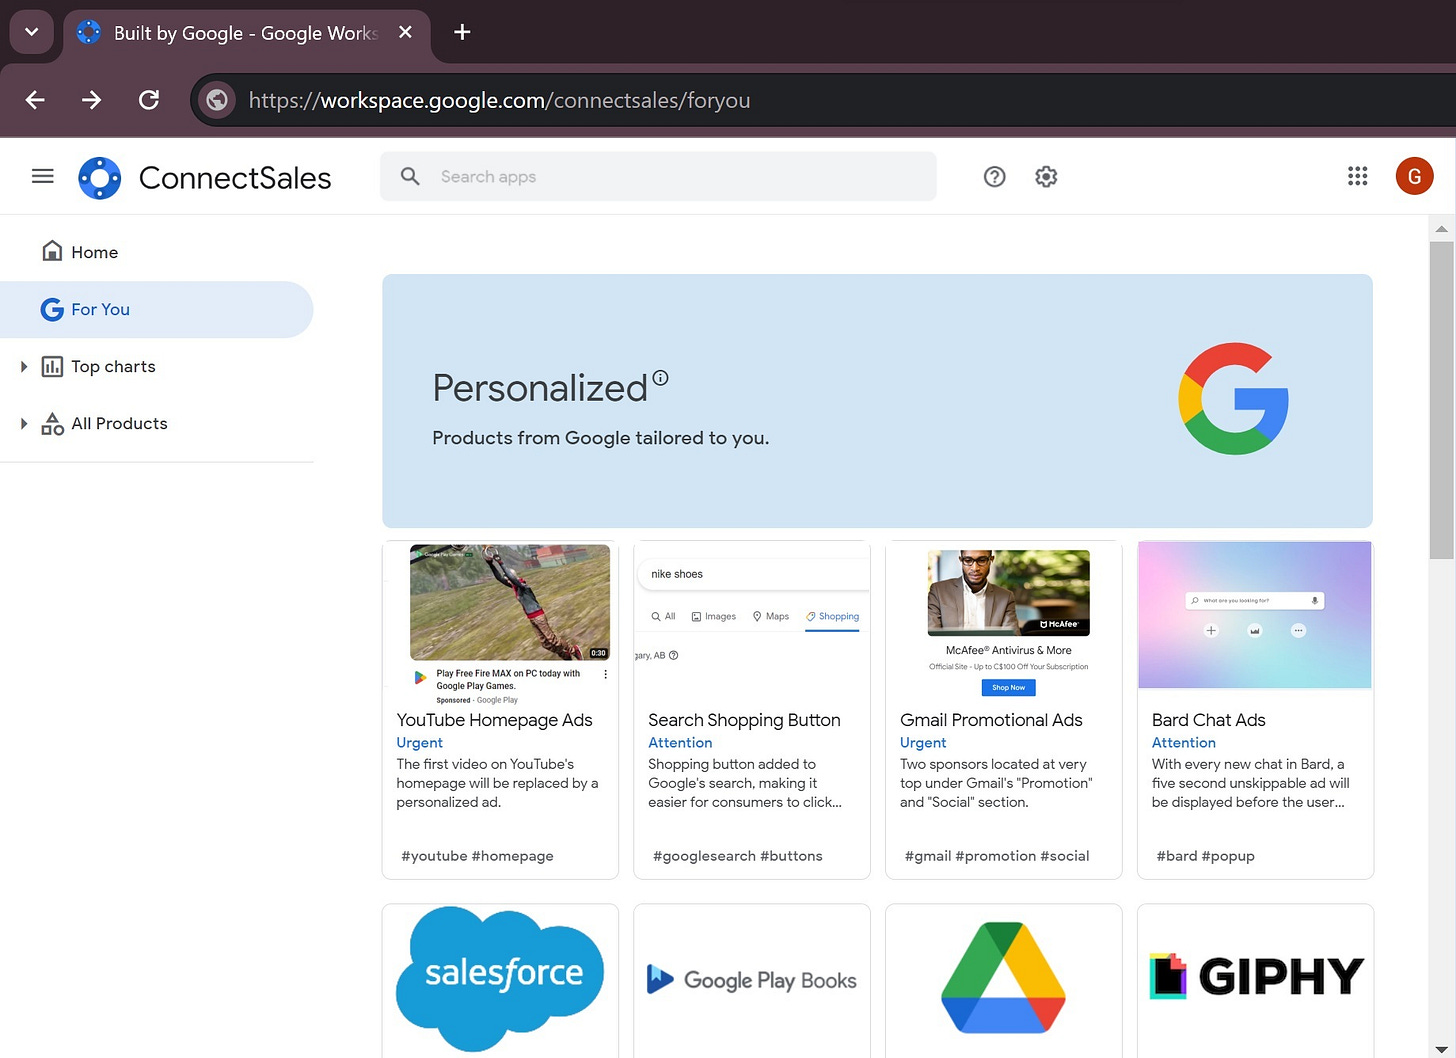Click the site info globe icon
Viewport: 1456px width, 1058px height.
point(217,100)
